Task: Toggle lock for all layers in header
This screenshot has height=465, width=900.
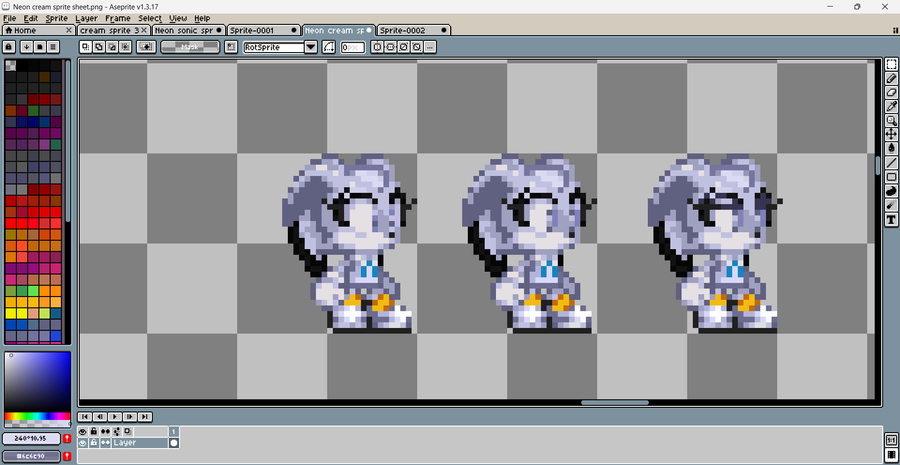Action: [94, 431]
